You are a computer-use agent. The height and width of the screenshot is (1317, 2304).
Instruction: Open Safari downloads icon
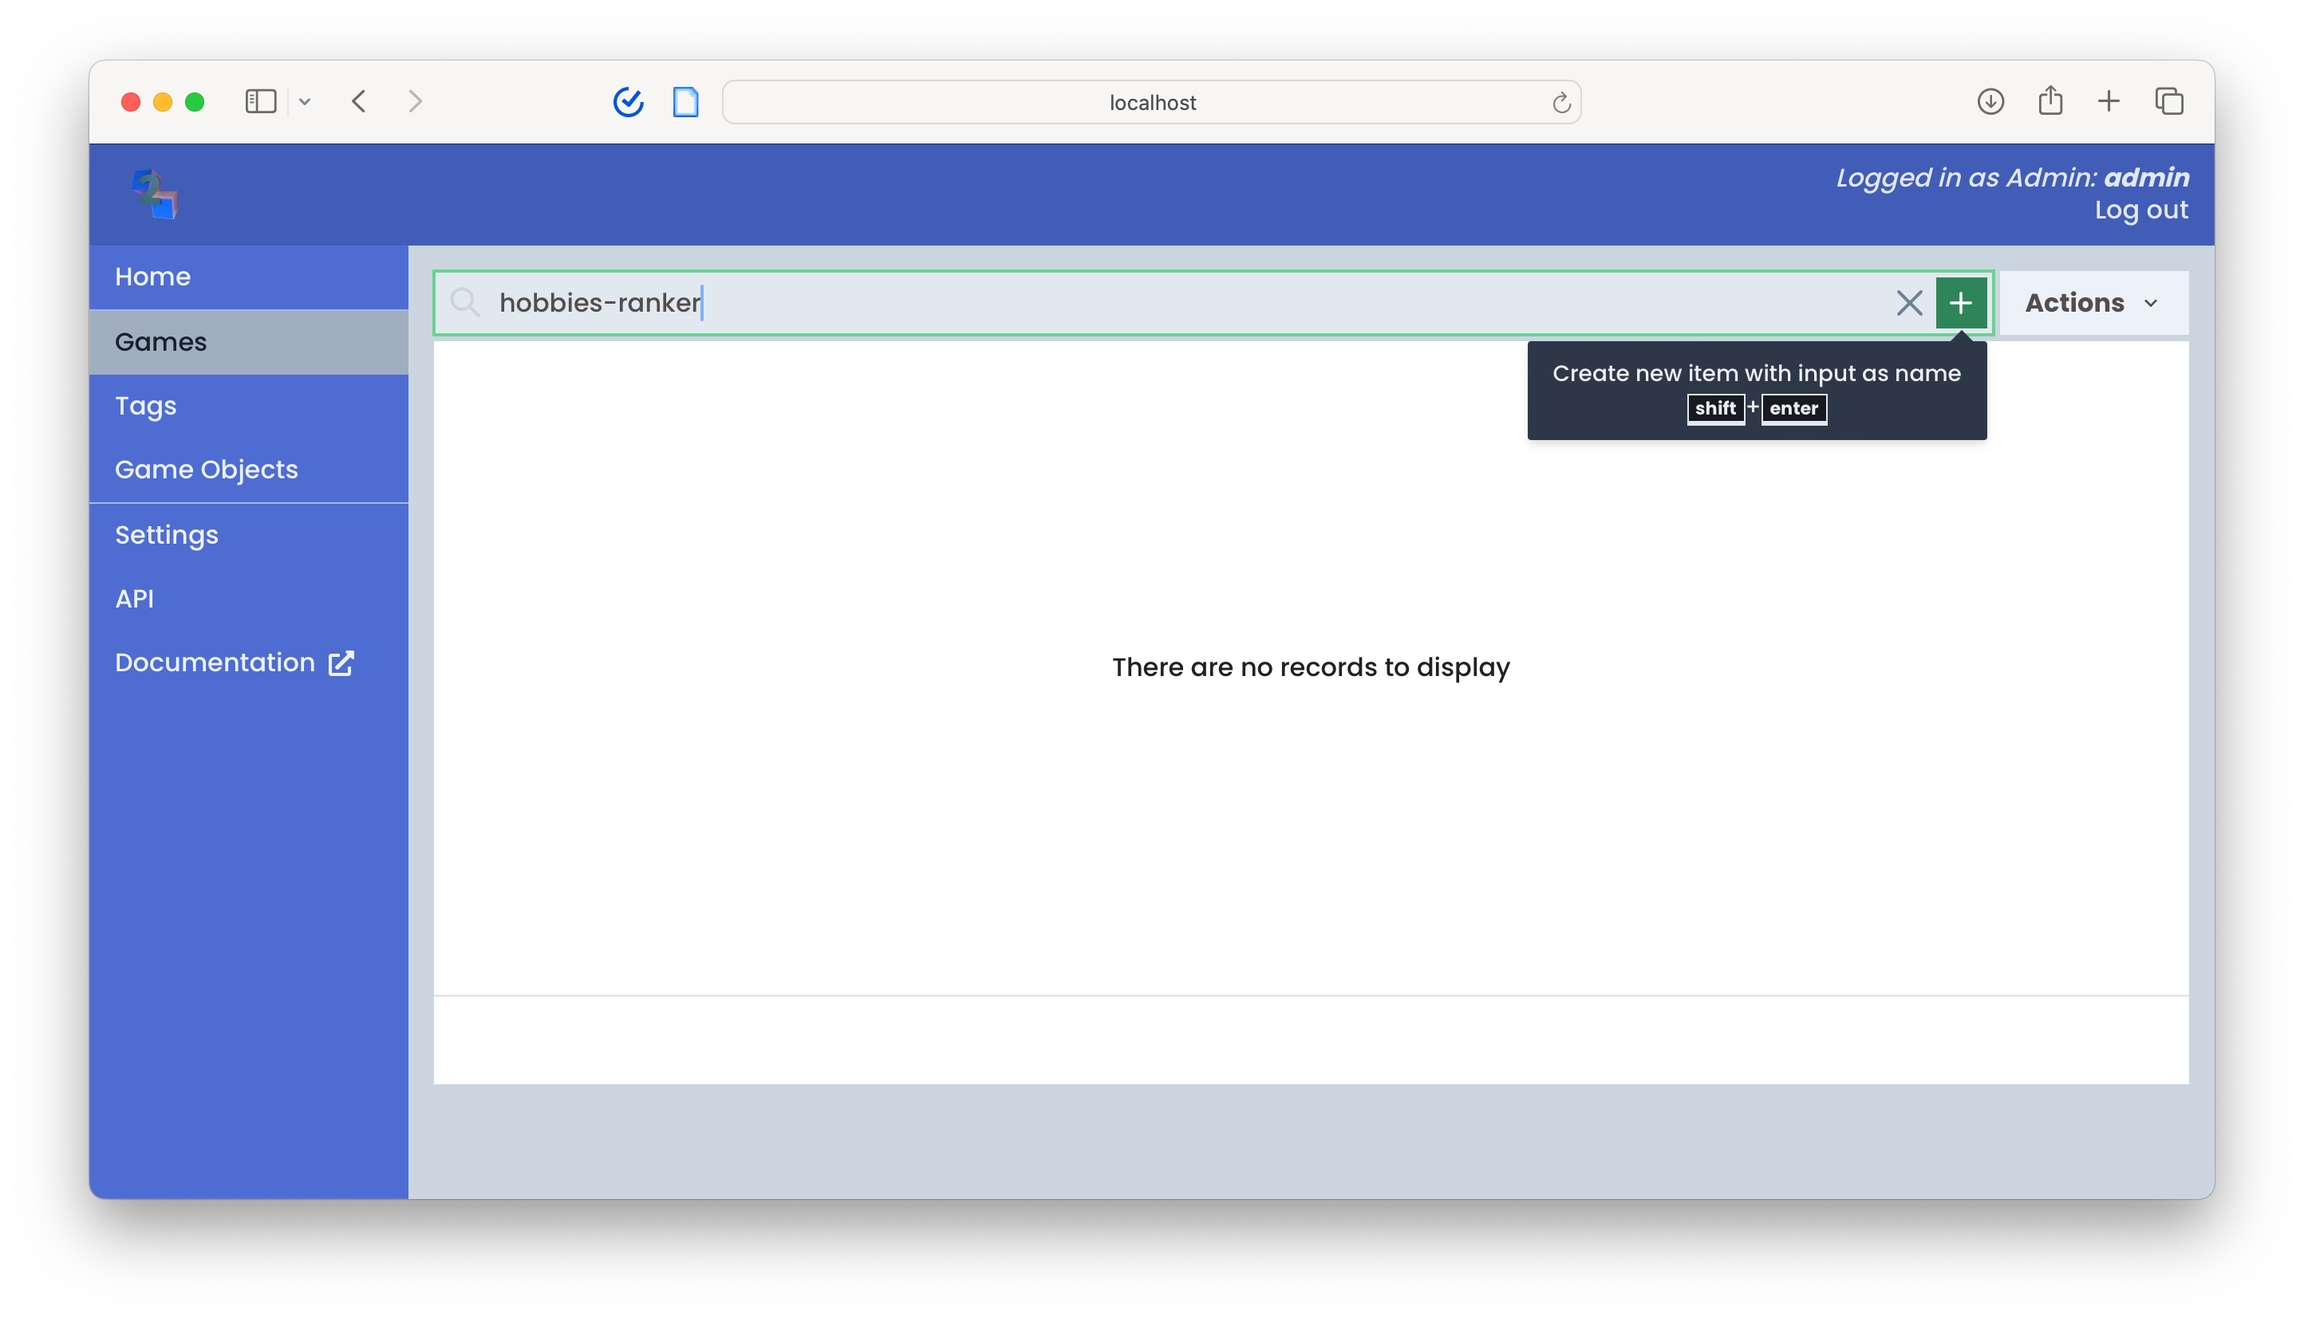pyautogui.click(x=1990, y=101)
